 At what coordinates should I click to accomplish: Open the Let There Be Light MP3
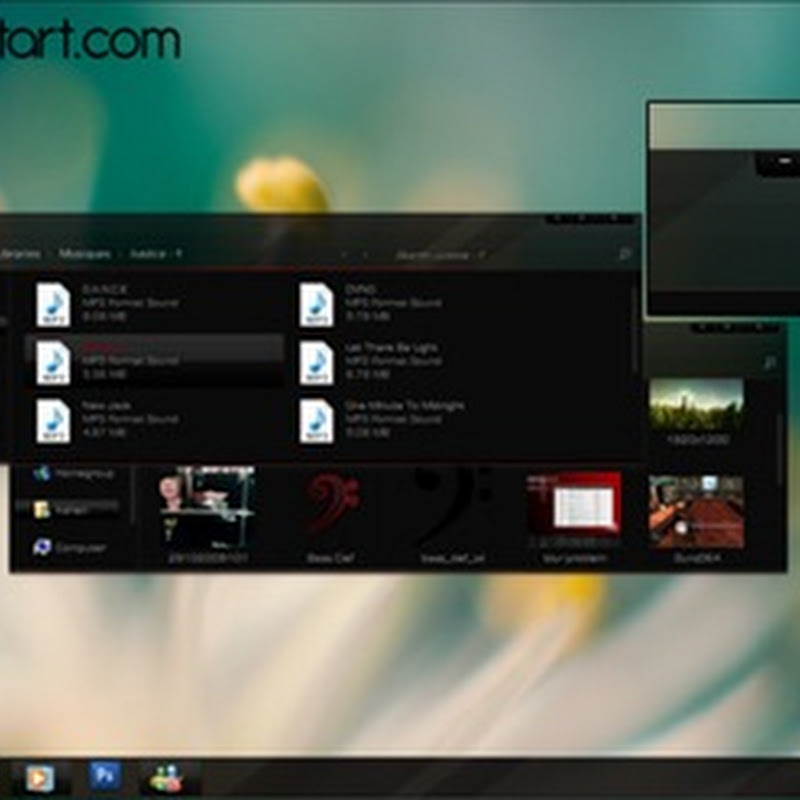point(316,362)
